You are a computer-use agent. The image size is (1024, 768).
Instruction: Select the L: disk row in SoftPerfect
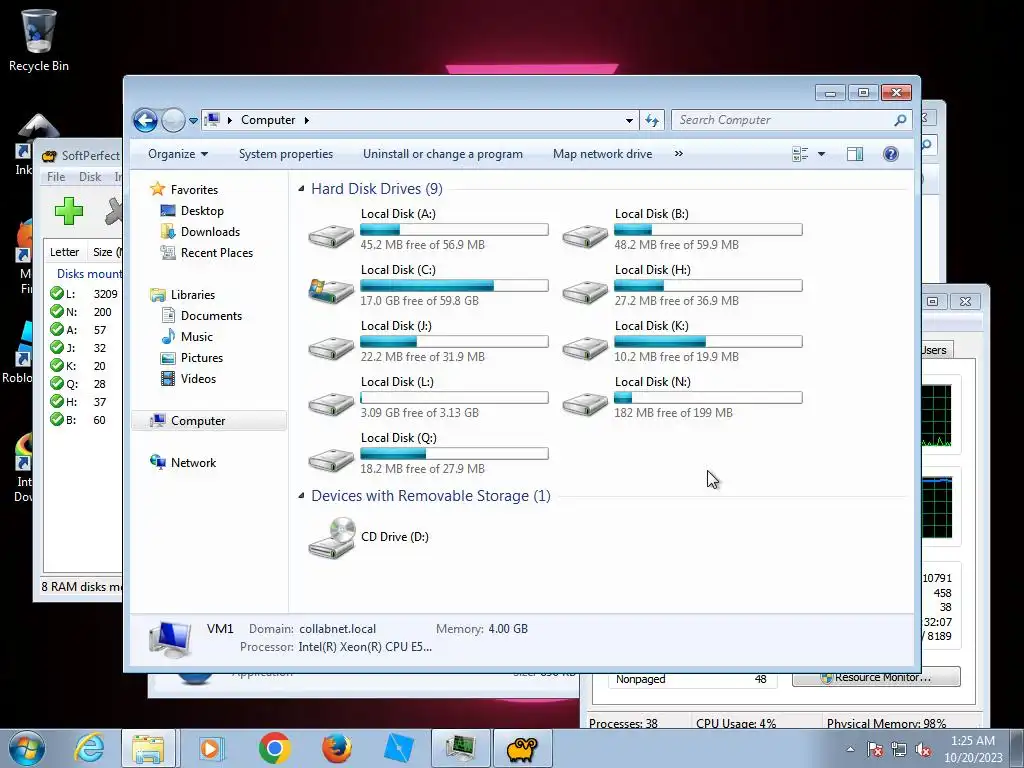pyautogui.click(x=85, y=294)
